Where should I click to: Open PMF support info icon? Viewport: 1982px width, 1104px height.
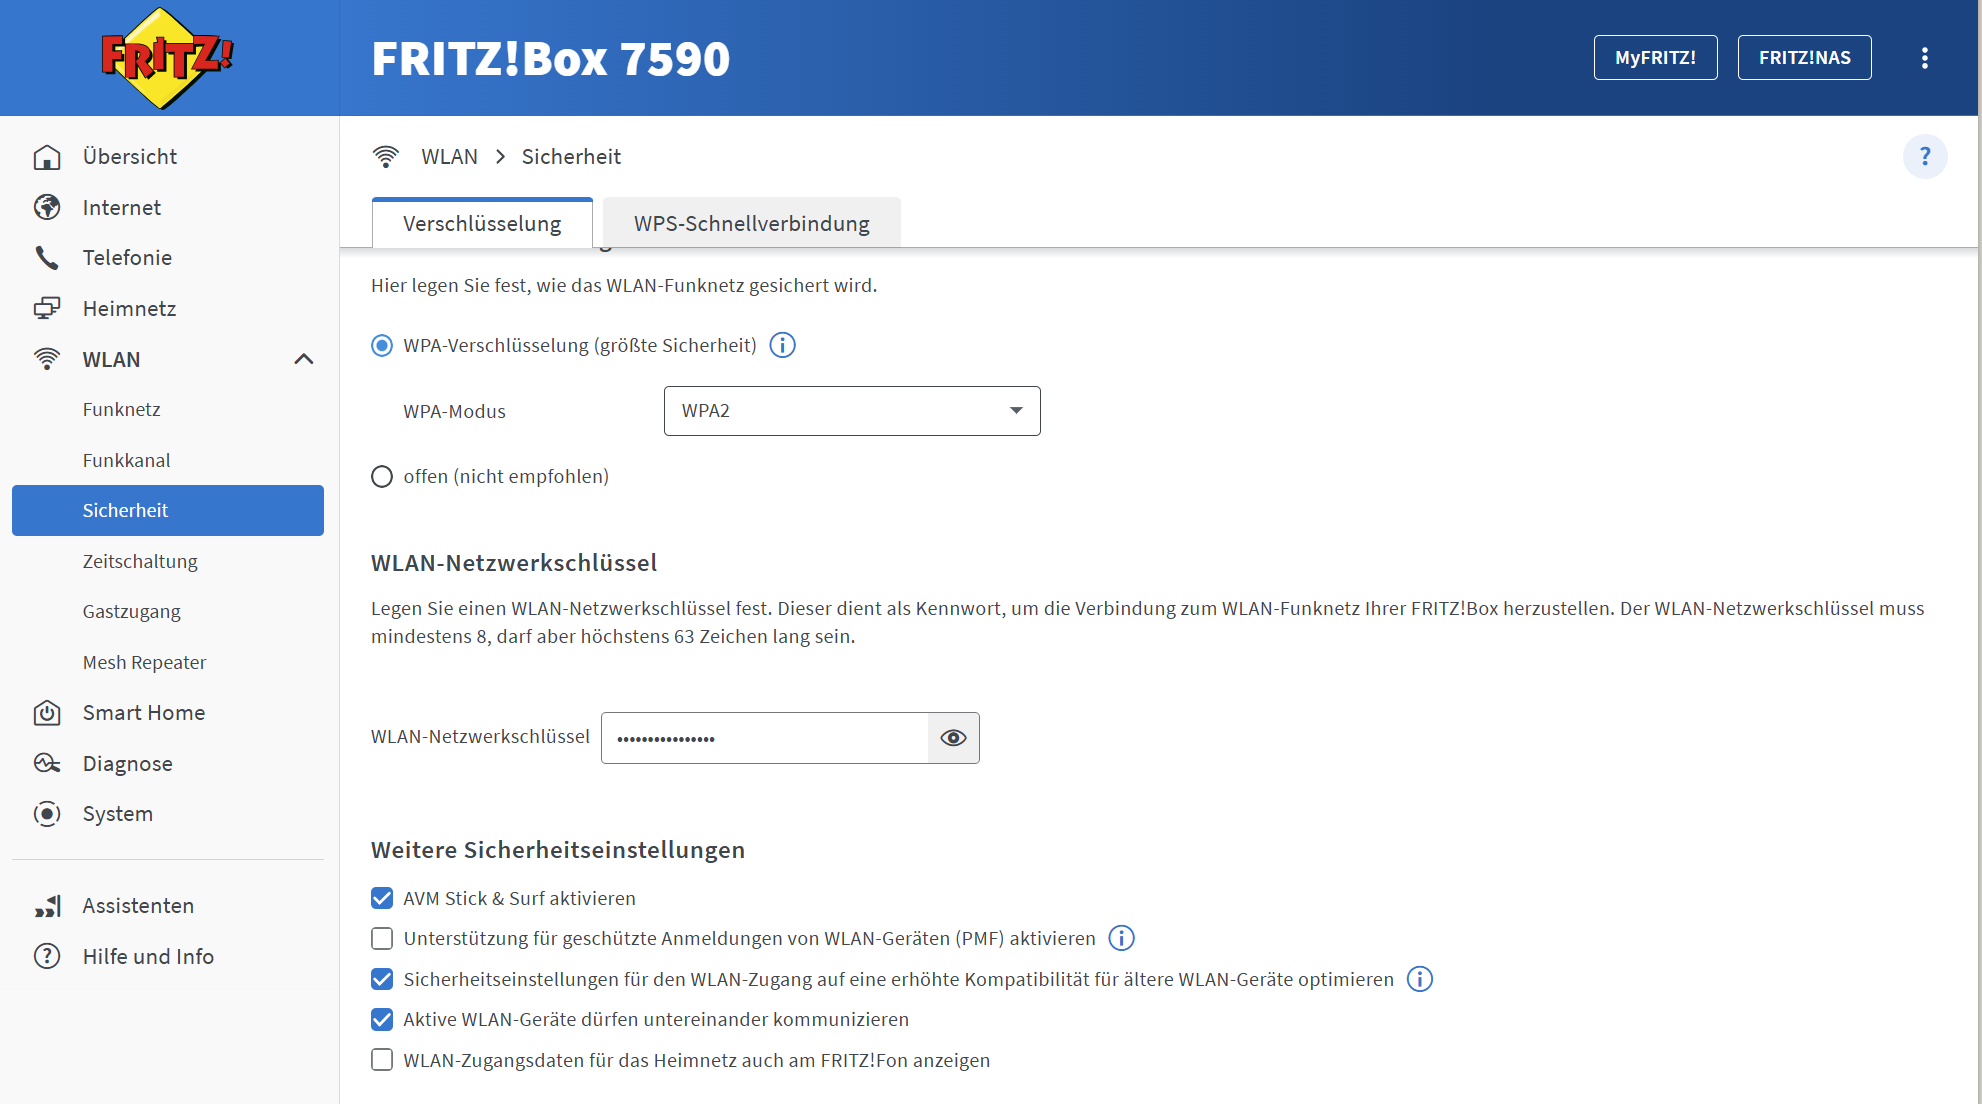coord(1121,939)
